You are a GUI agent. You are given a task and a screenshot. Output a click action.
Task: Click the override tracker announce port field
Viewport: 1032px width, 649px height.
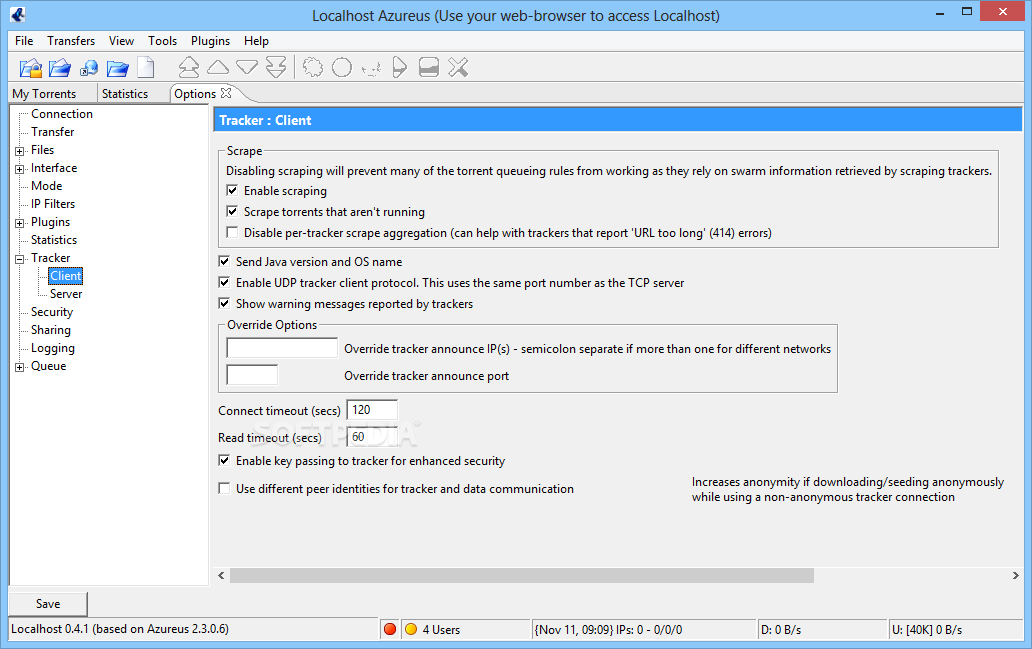coord(252,375)
